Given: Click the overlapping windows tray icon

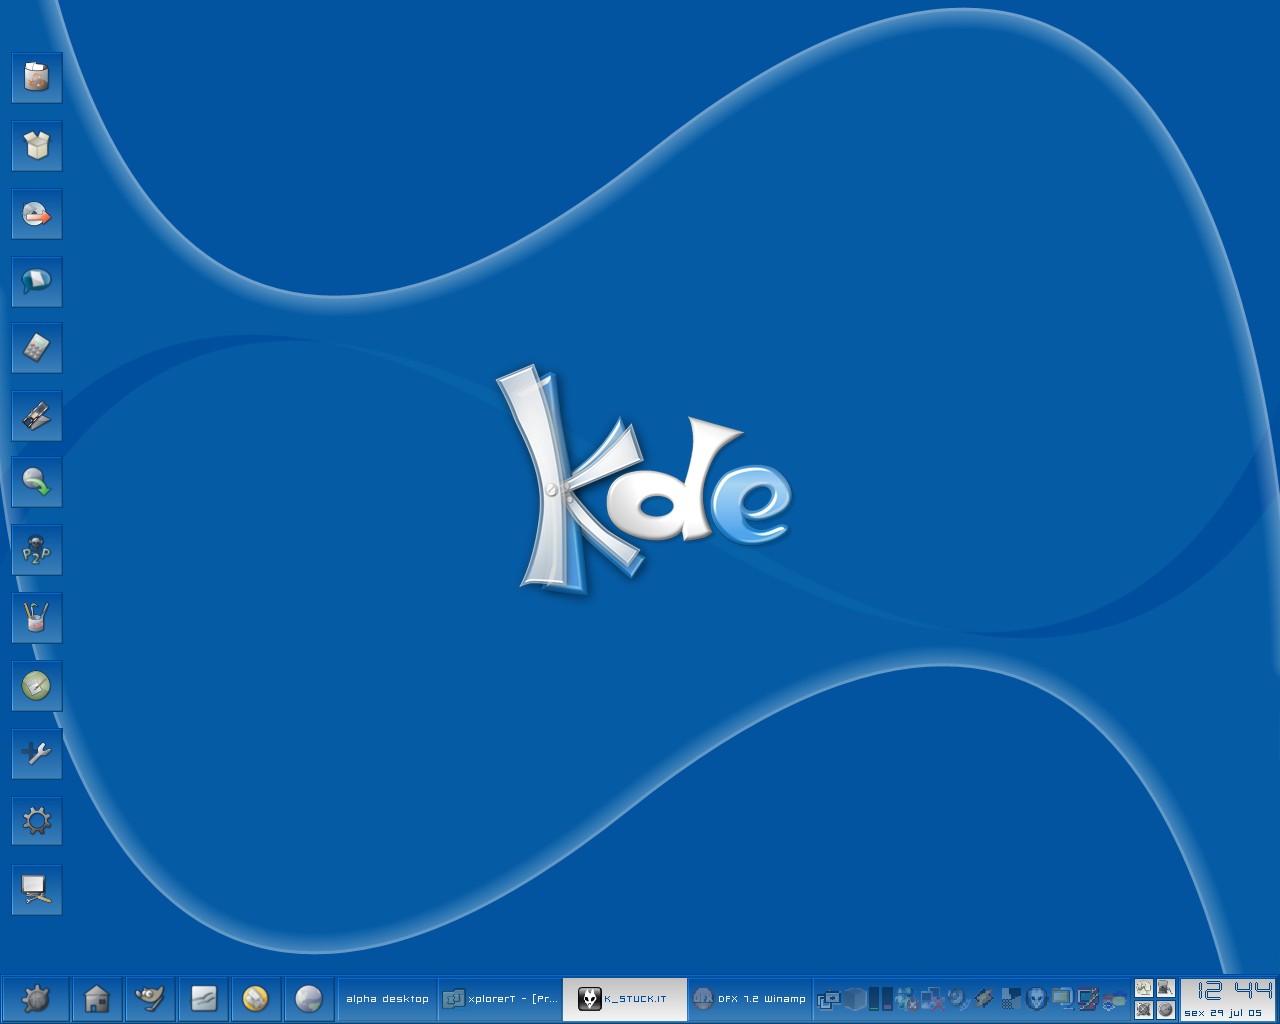Looking at the screenshot, I should coord(828,999).
